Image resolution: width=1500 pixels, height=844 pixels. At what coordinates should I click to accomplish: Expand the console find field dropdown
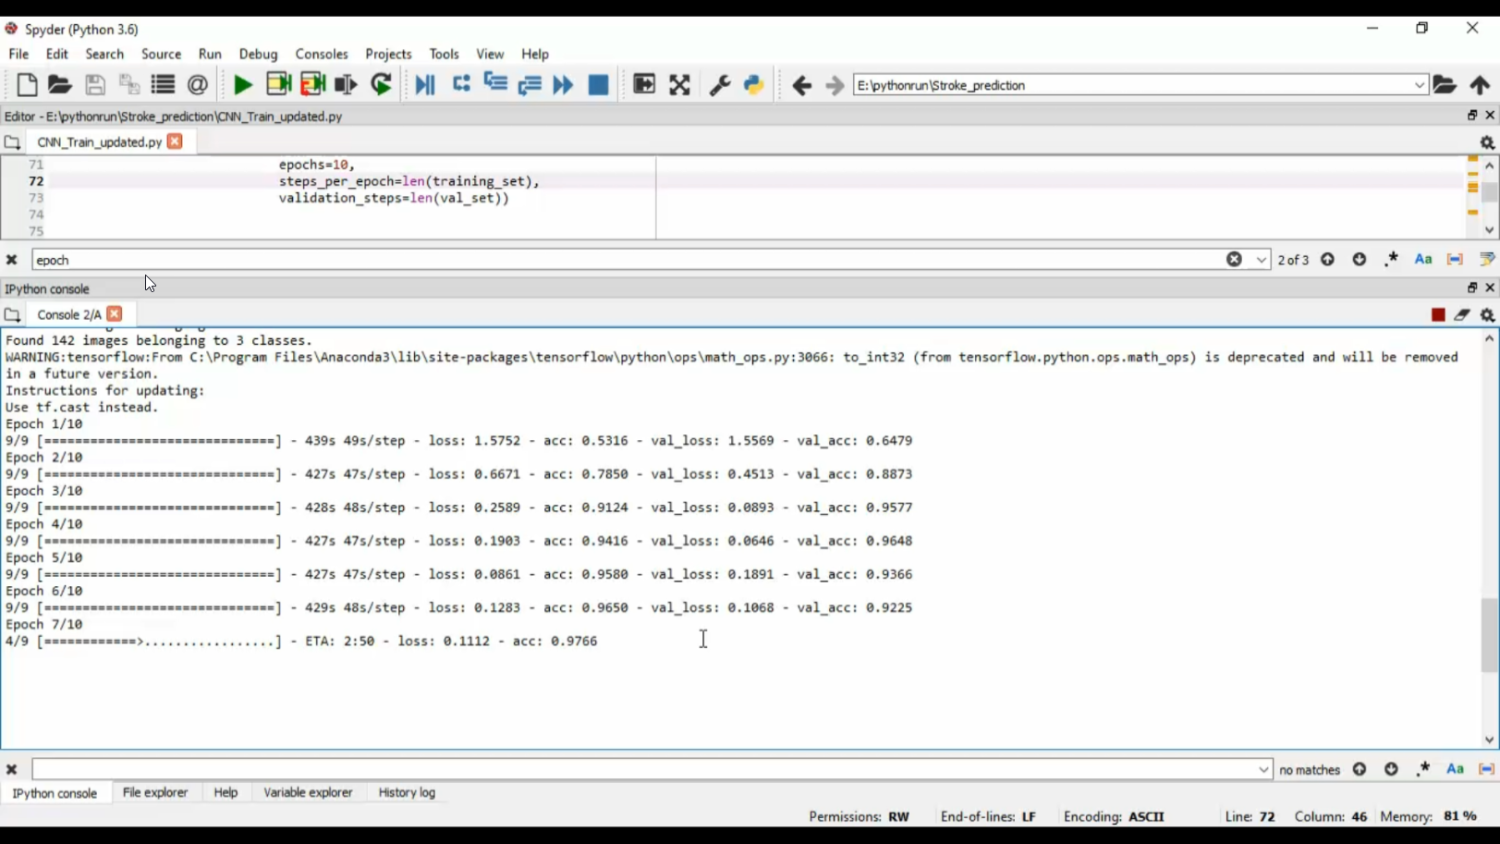point(1263,770)
